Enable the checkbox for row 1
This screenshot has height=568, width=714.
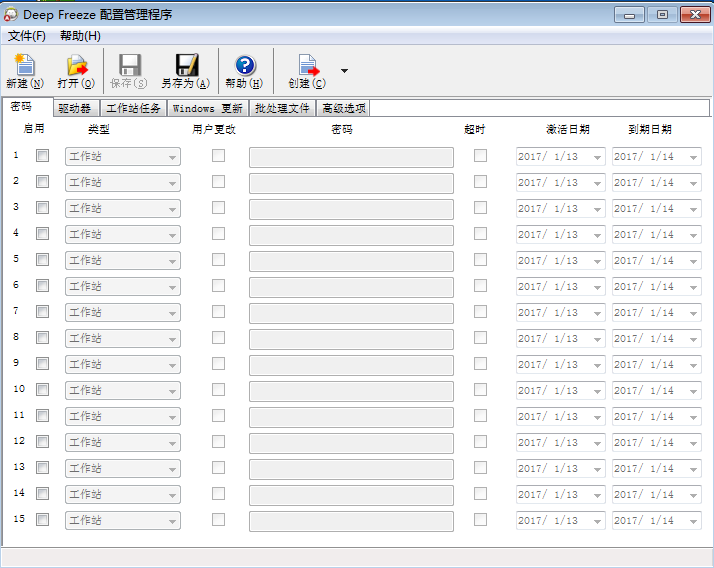tap(42, 156)
